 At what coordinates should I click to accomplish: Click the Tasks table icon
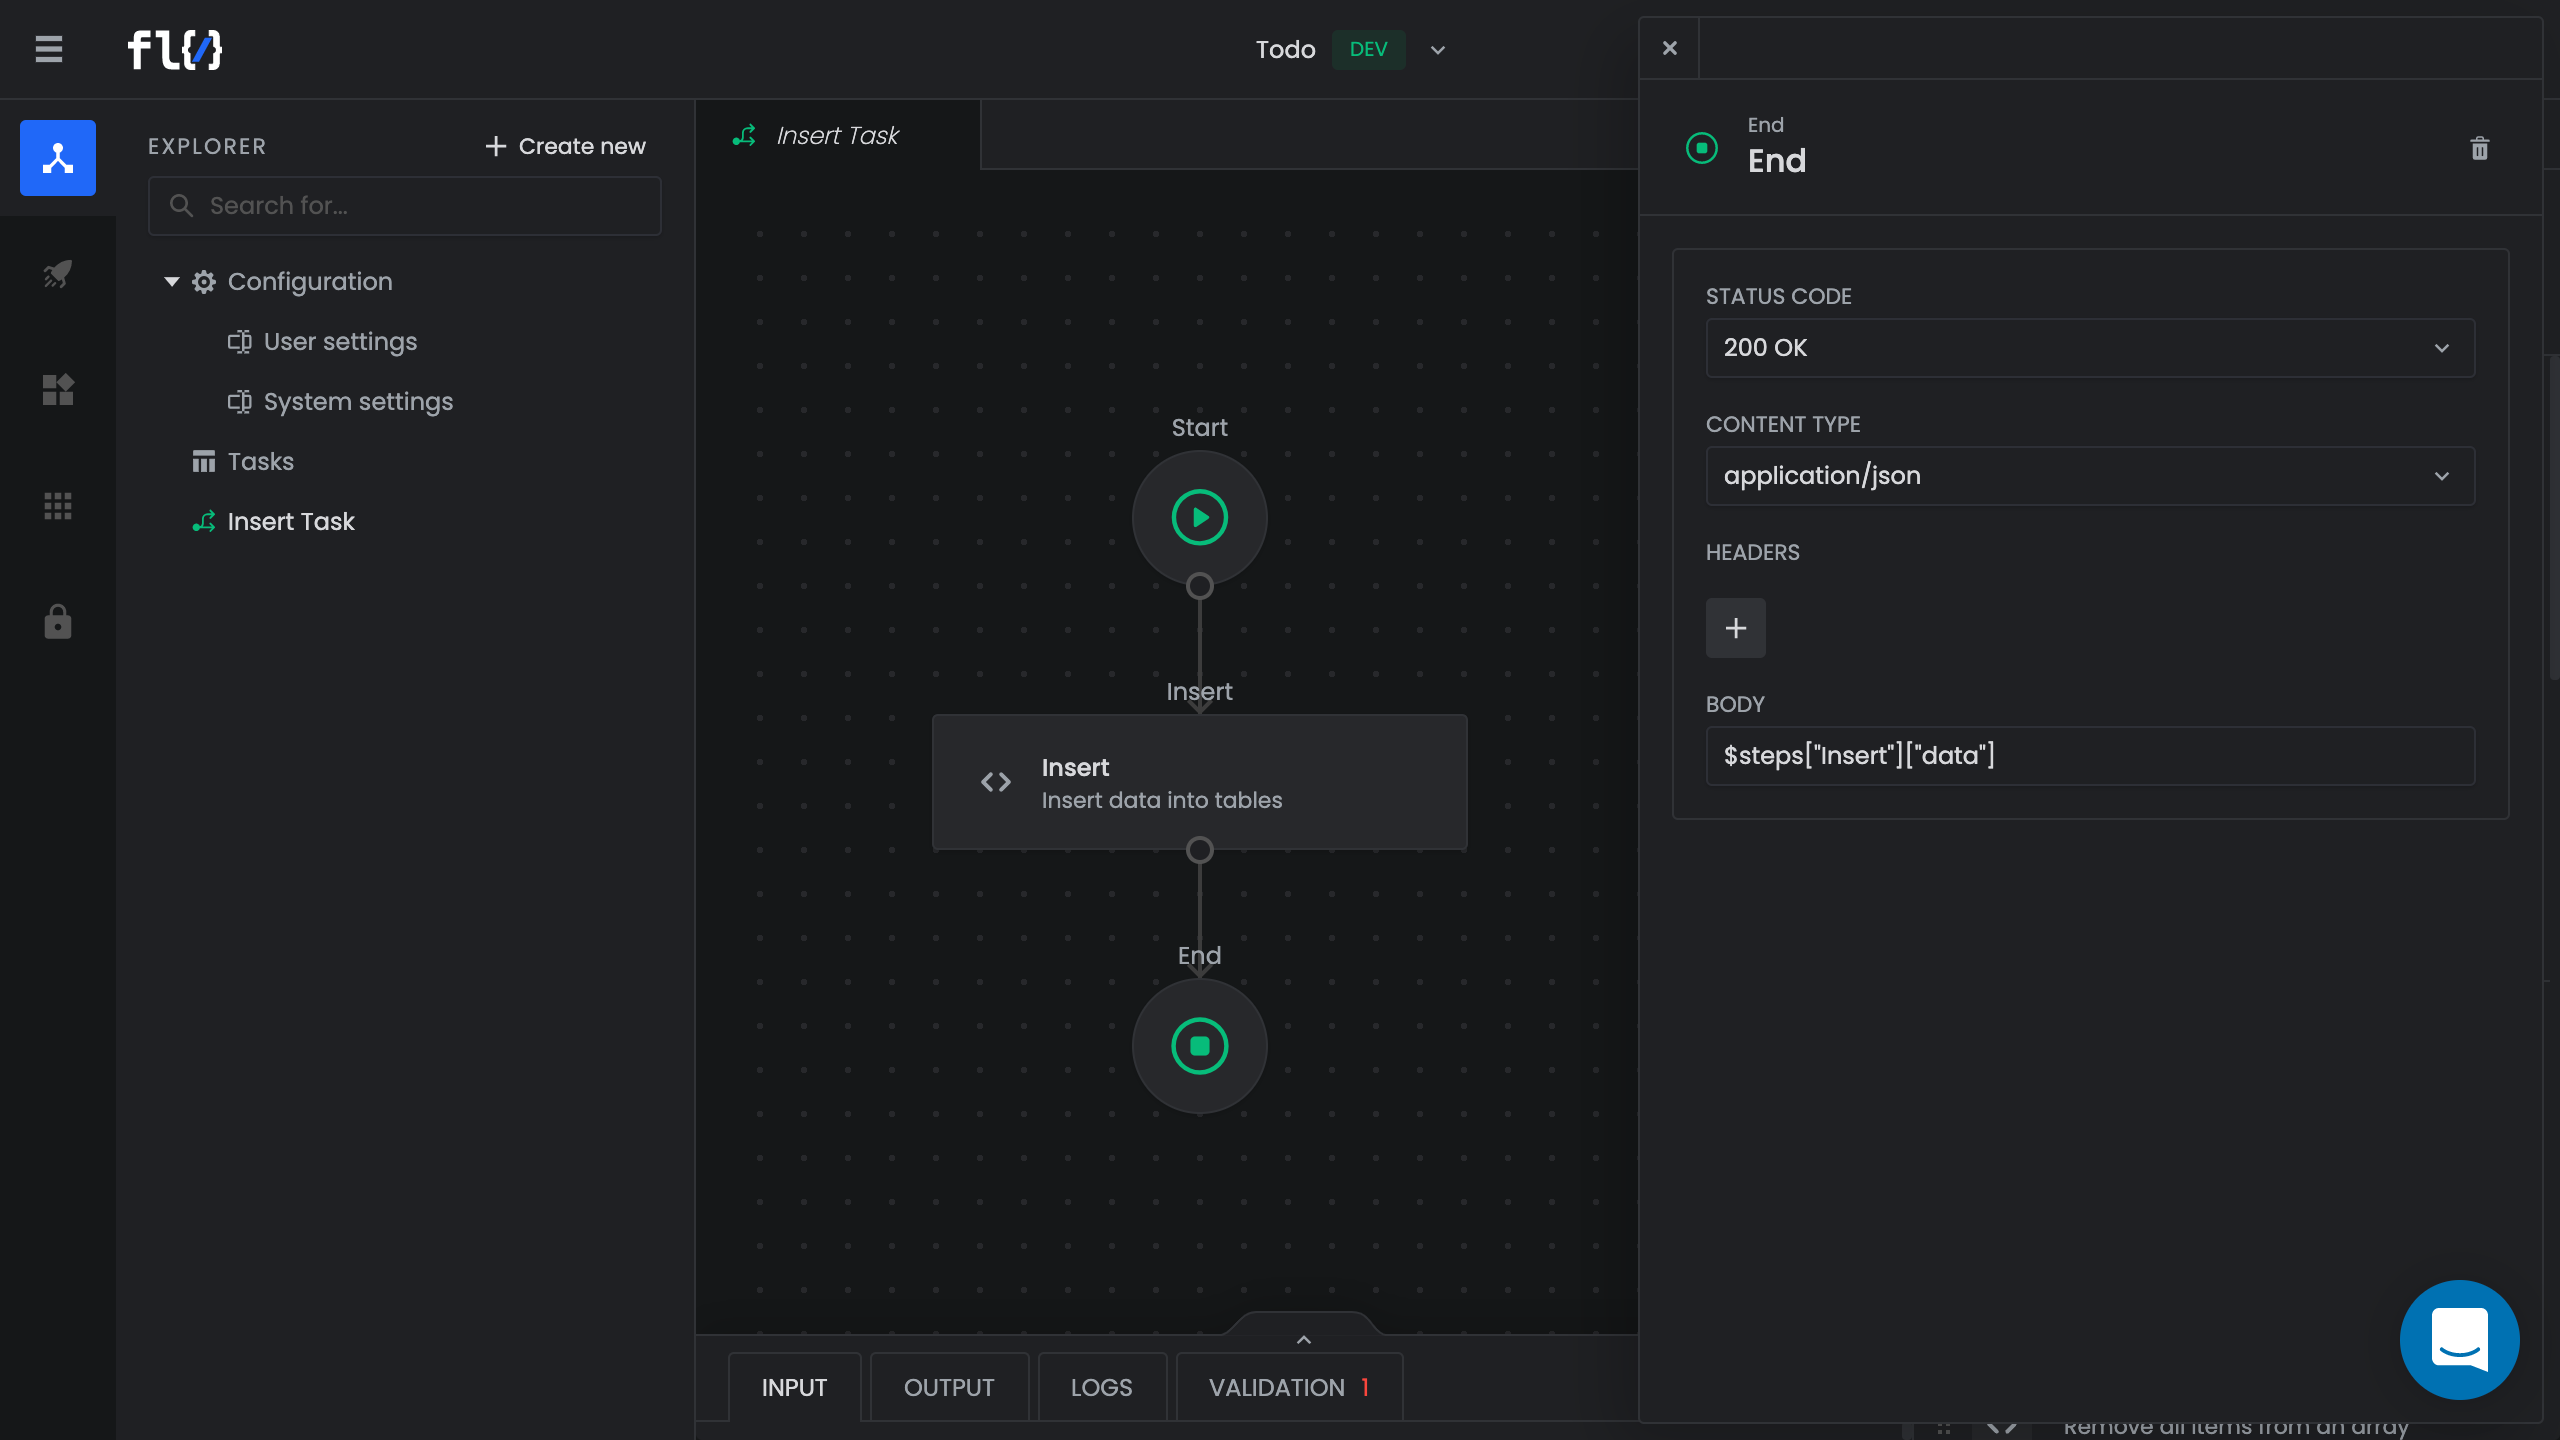pos(204,462)
